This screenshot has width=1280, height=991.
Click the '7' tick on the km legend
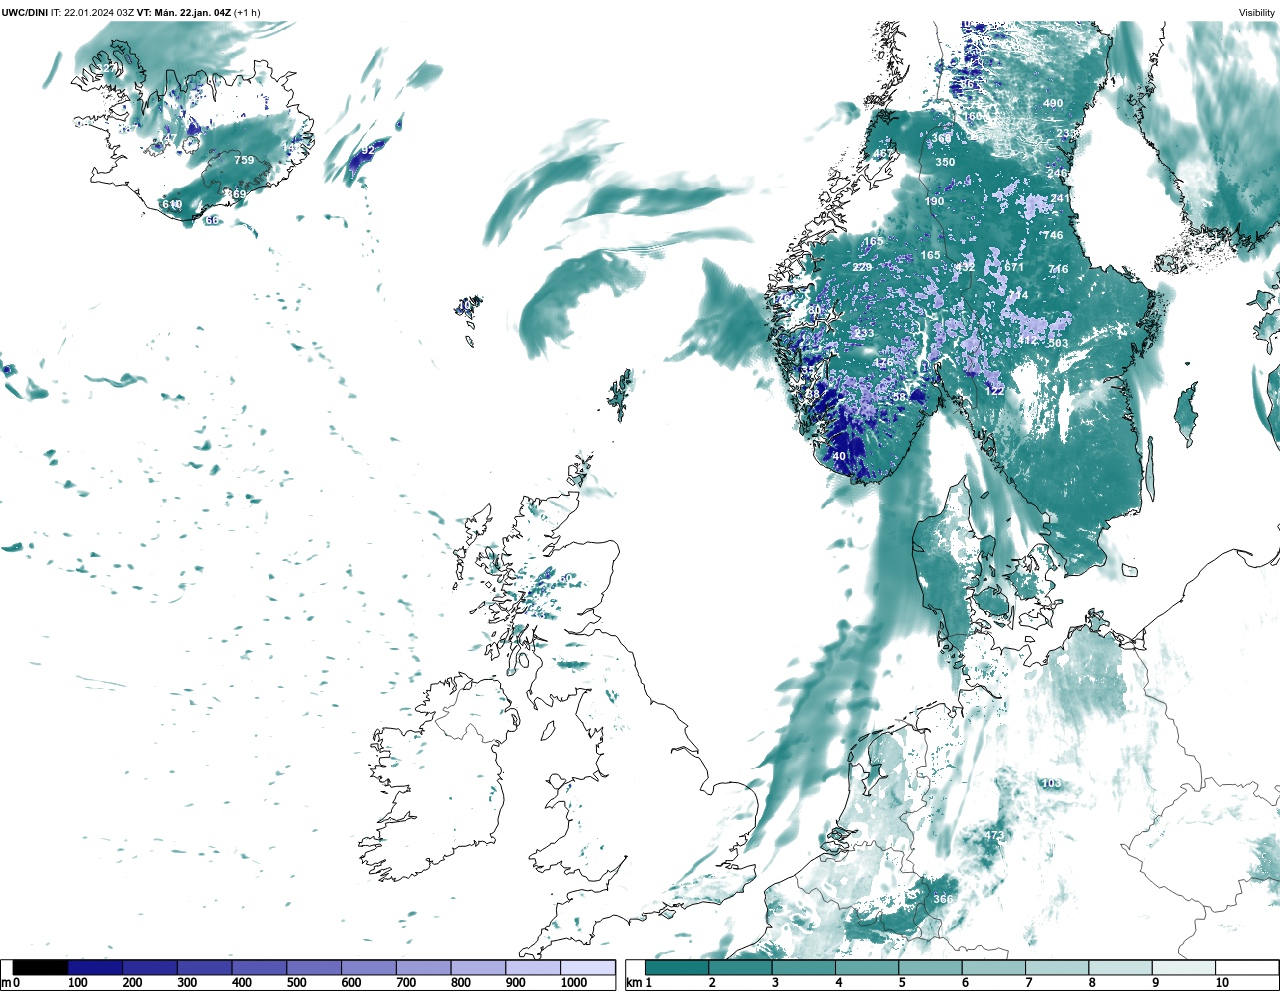coord(1028,983)
